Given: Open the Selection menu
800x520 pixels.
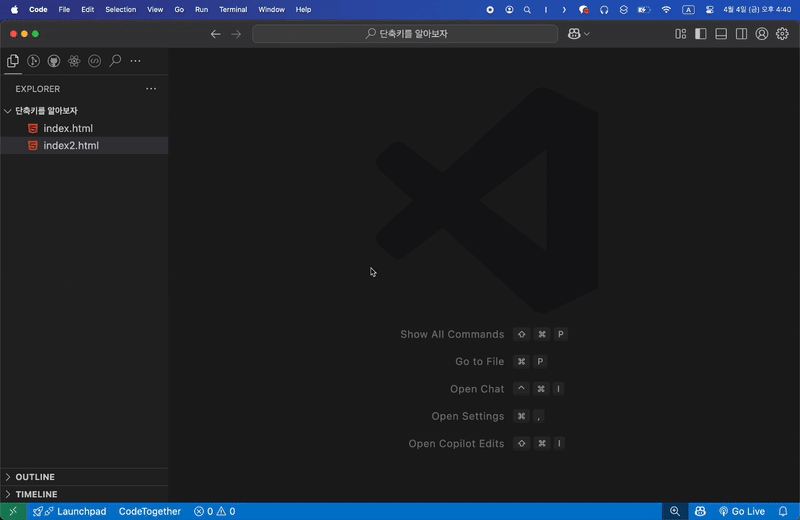Looking at the screenshot, I should point(120,9).
